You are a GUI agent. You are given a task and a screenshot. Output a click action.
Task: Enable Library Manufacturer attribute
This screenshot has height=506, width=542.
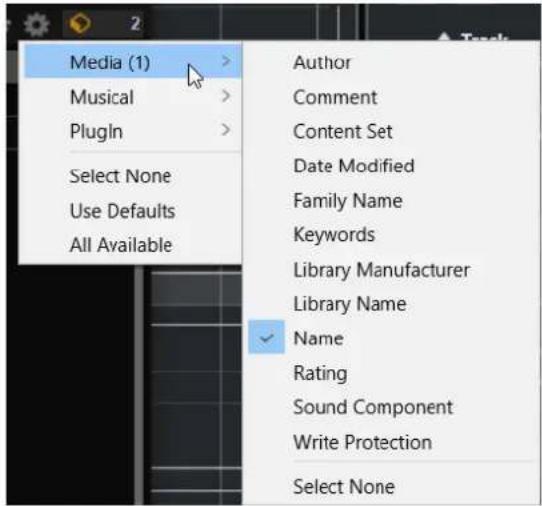tap(381, 270)
